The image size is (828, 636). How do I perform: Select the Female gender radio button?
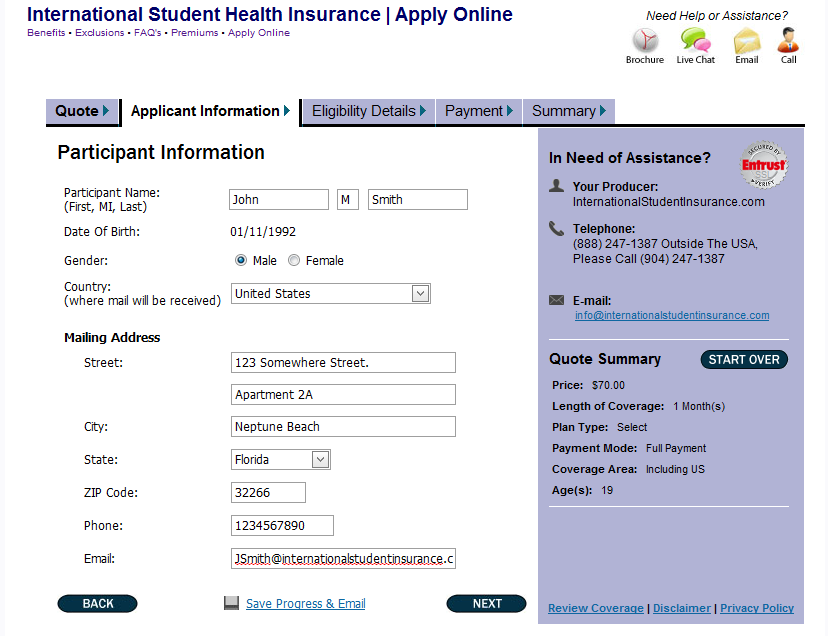coord(294,260)
